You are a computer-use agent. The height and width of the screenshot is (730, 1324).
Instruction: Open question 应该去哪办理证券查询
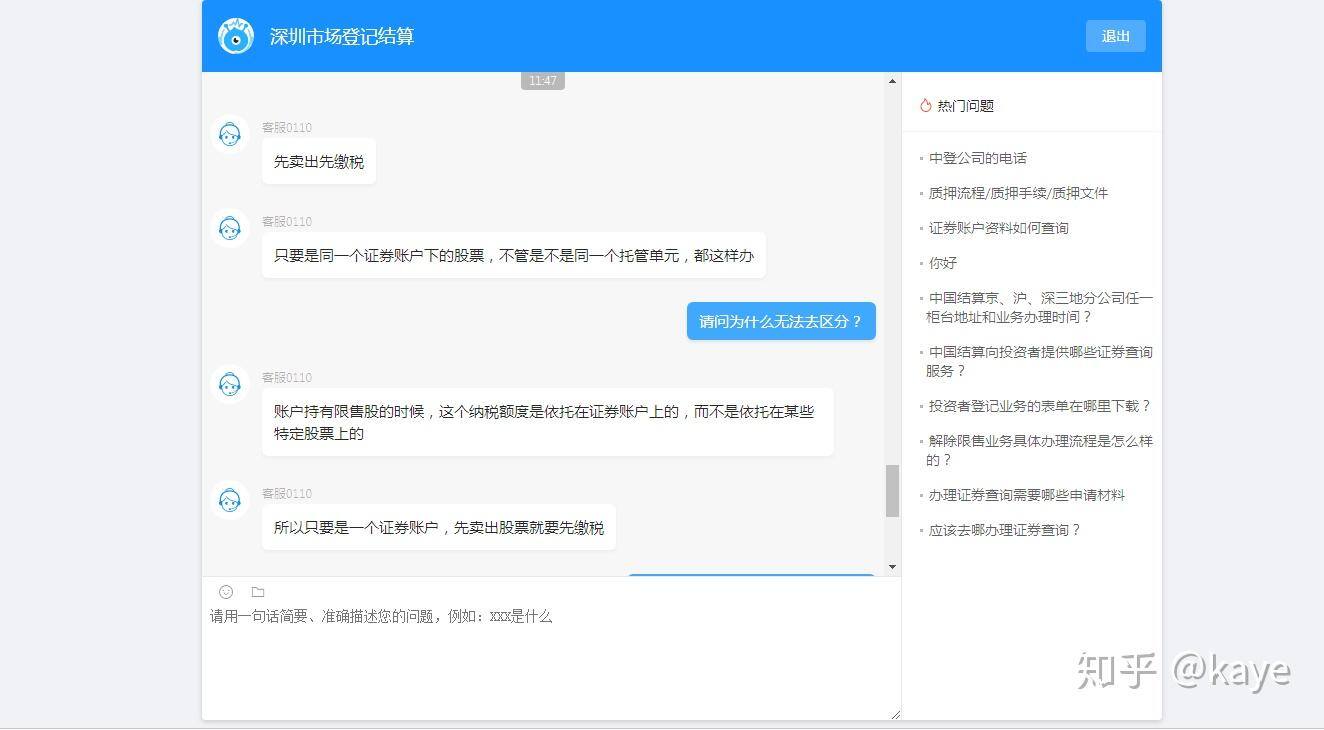tap(1004, 530)
